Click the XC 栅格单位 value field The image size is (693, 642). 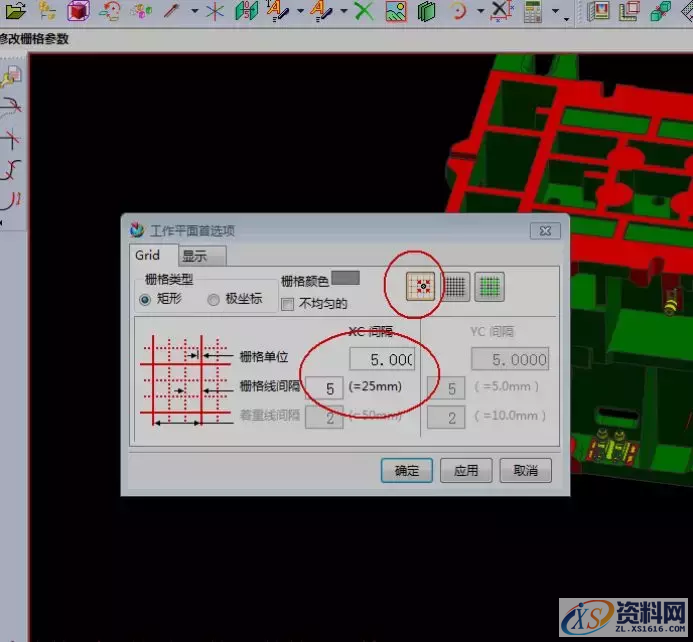[x=382, y=359]
